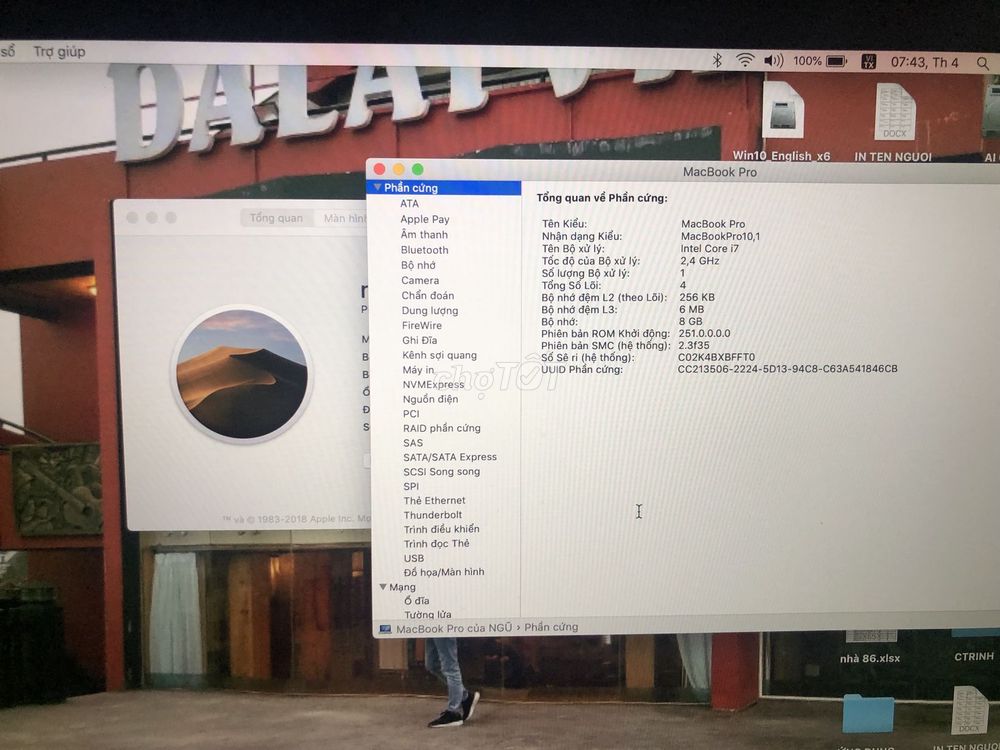Click the Tổng quan về Phần cứng heading
This screenshot has width=1000, height=750.
point(602,198)
